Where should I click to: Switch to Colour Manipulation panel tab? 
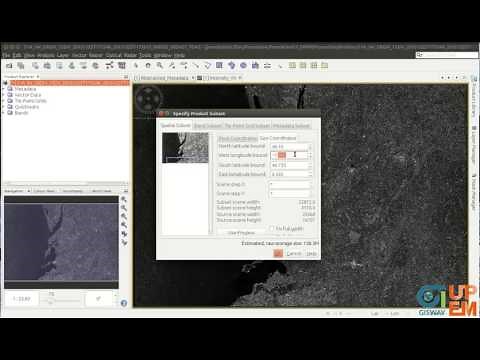pyautogui.click(x=44, y=191)
